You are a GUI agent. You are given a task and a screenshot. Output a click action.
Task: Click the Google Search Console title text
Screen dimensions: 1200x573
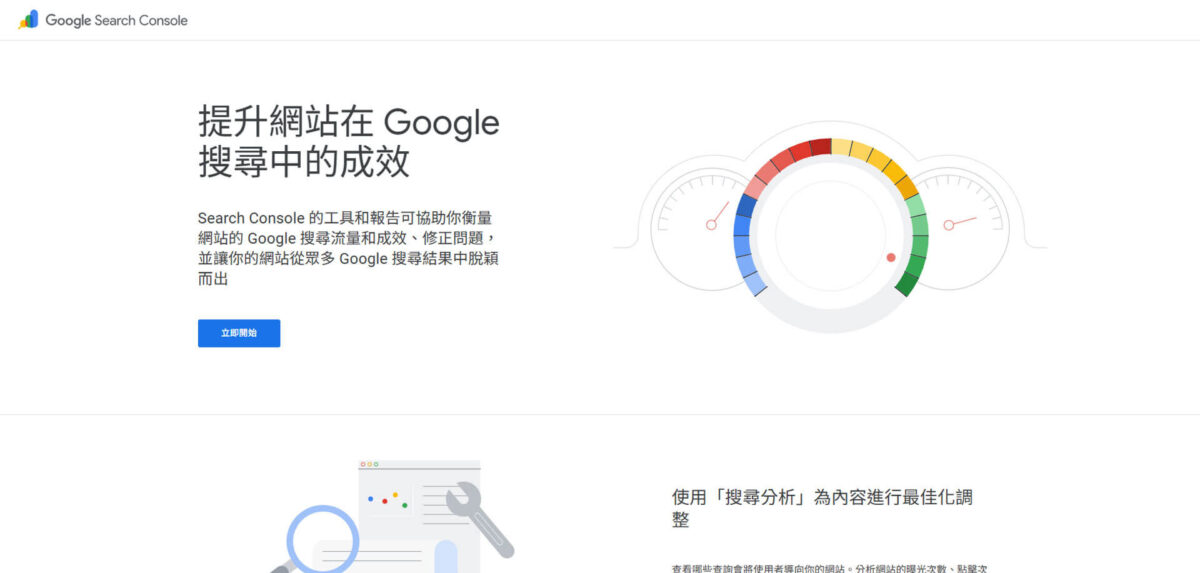click(116, 20)
